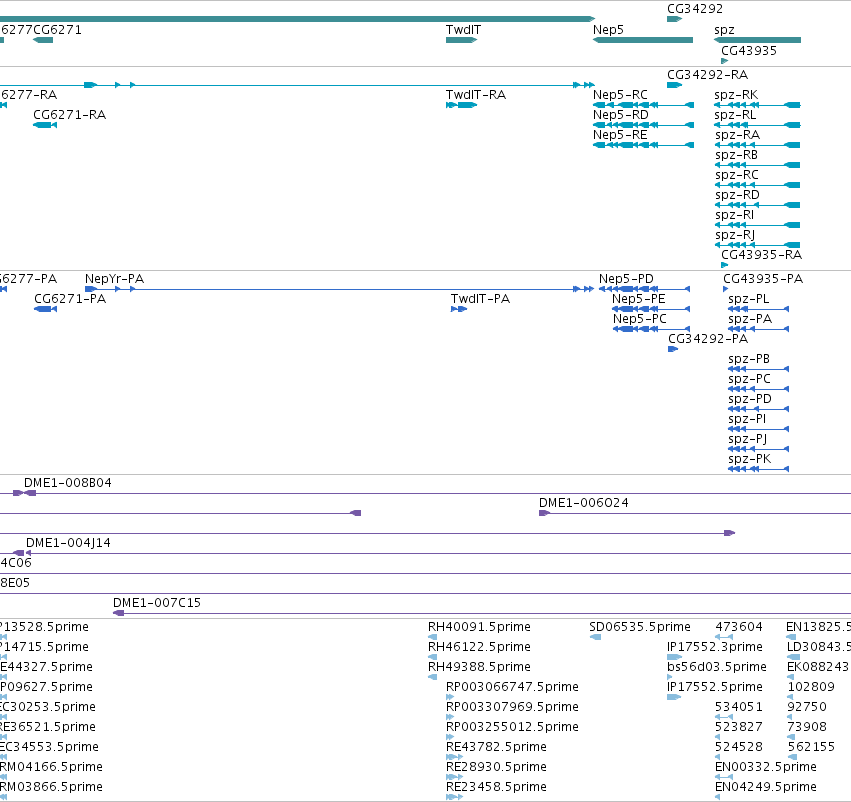Select protein Nep5-PE
The height and width of the screenshot is (802, 851).
pos(651,309)
